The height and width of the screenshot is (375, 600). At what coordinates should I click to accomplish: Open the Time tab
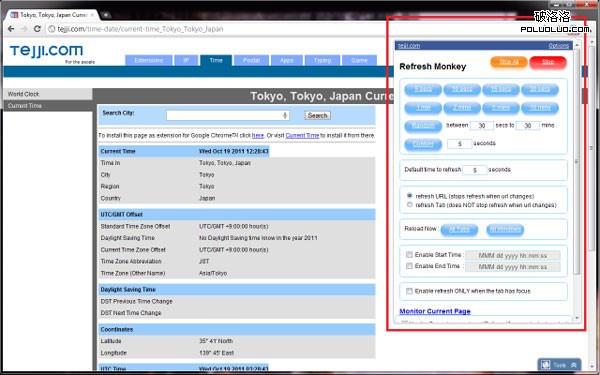(216, 60)
